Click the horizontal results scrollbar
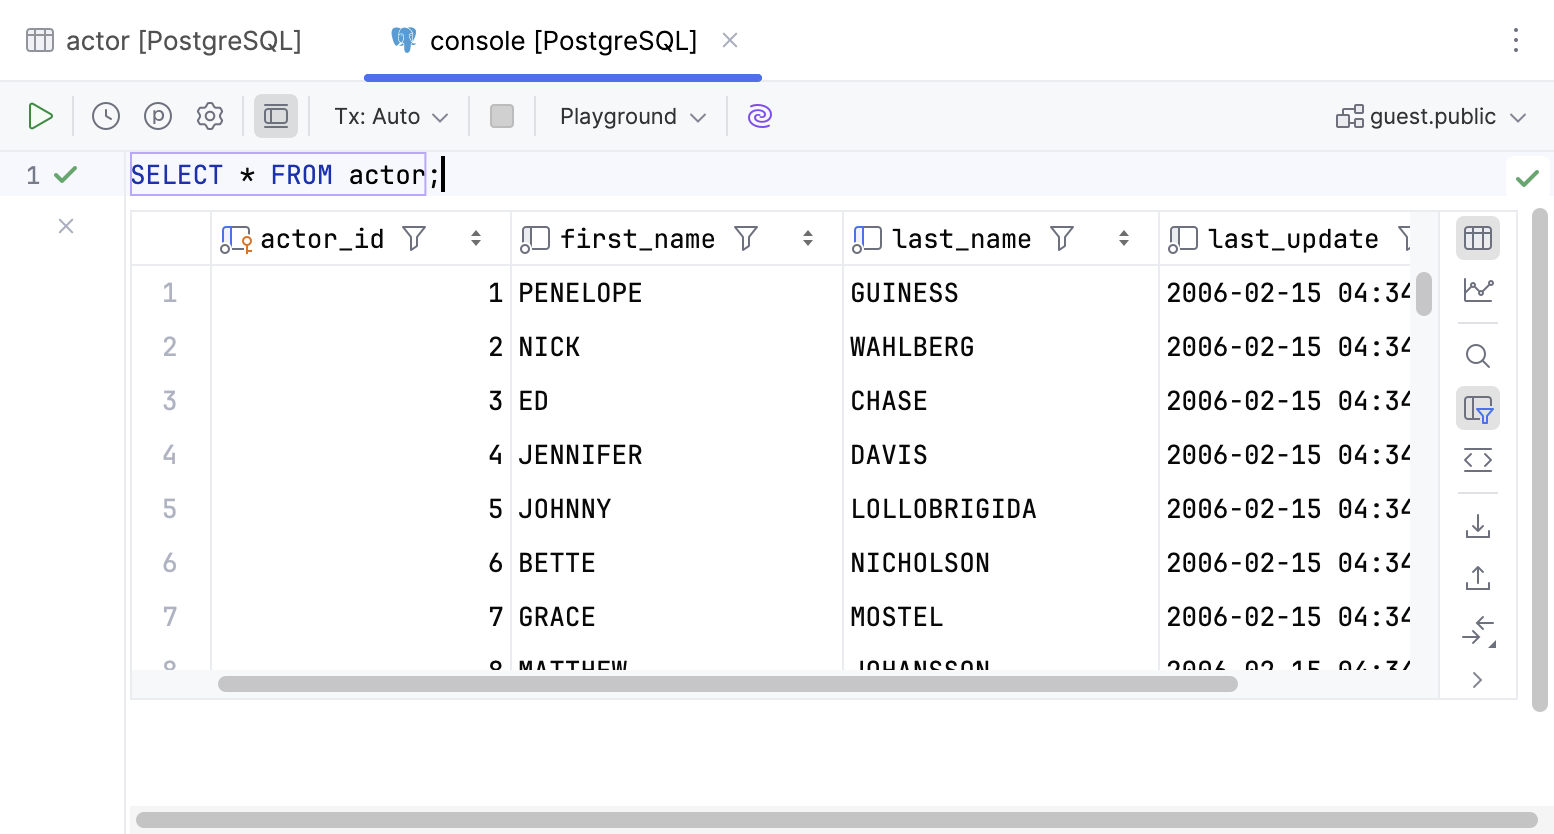Screen dimensions: 1554x834 click(x=727, y=684)
